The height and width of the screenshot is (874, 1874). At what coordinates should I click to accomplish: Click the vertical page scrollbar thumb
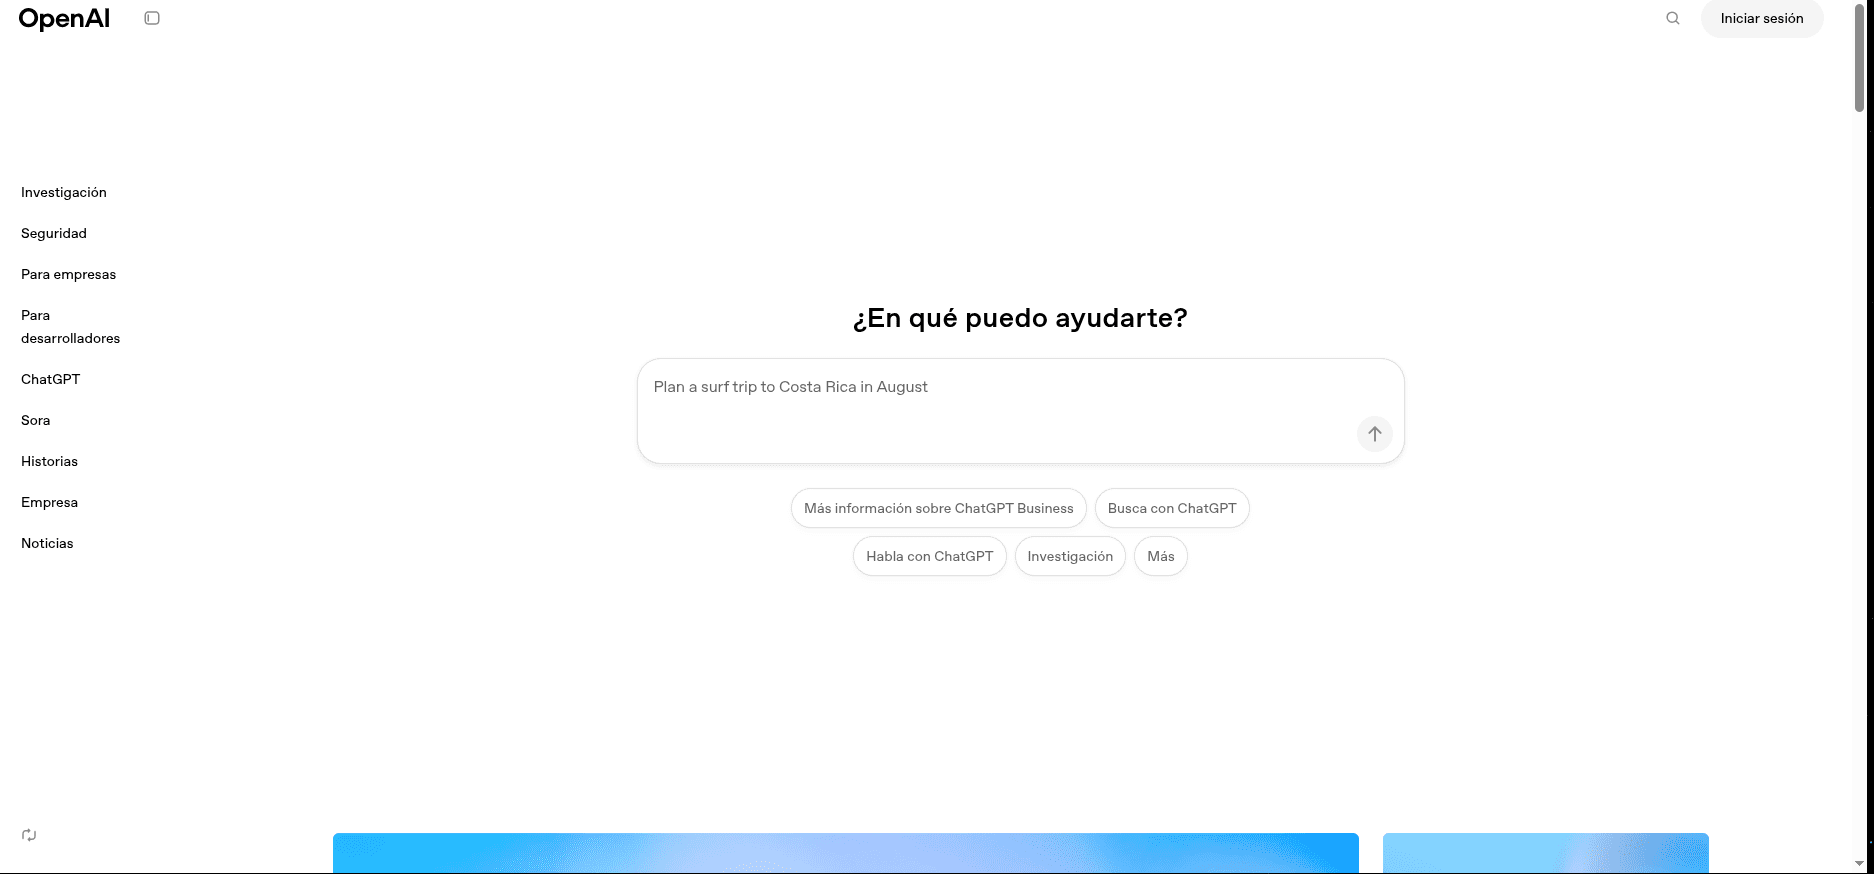coord(1859,60)
